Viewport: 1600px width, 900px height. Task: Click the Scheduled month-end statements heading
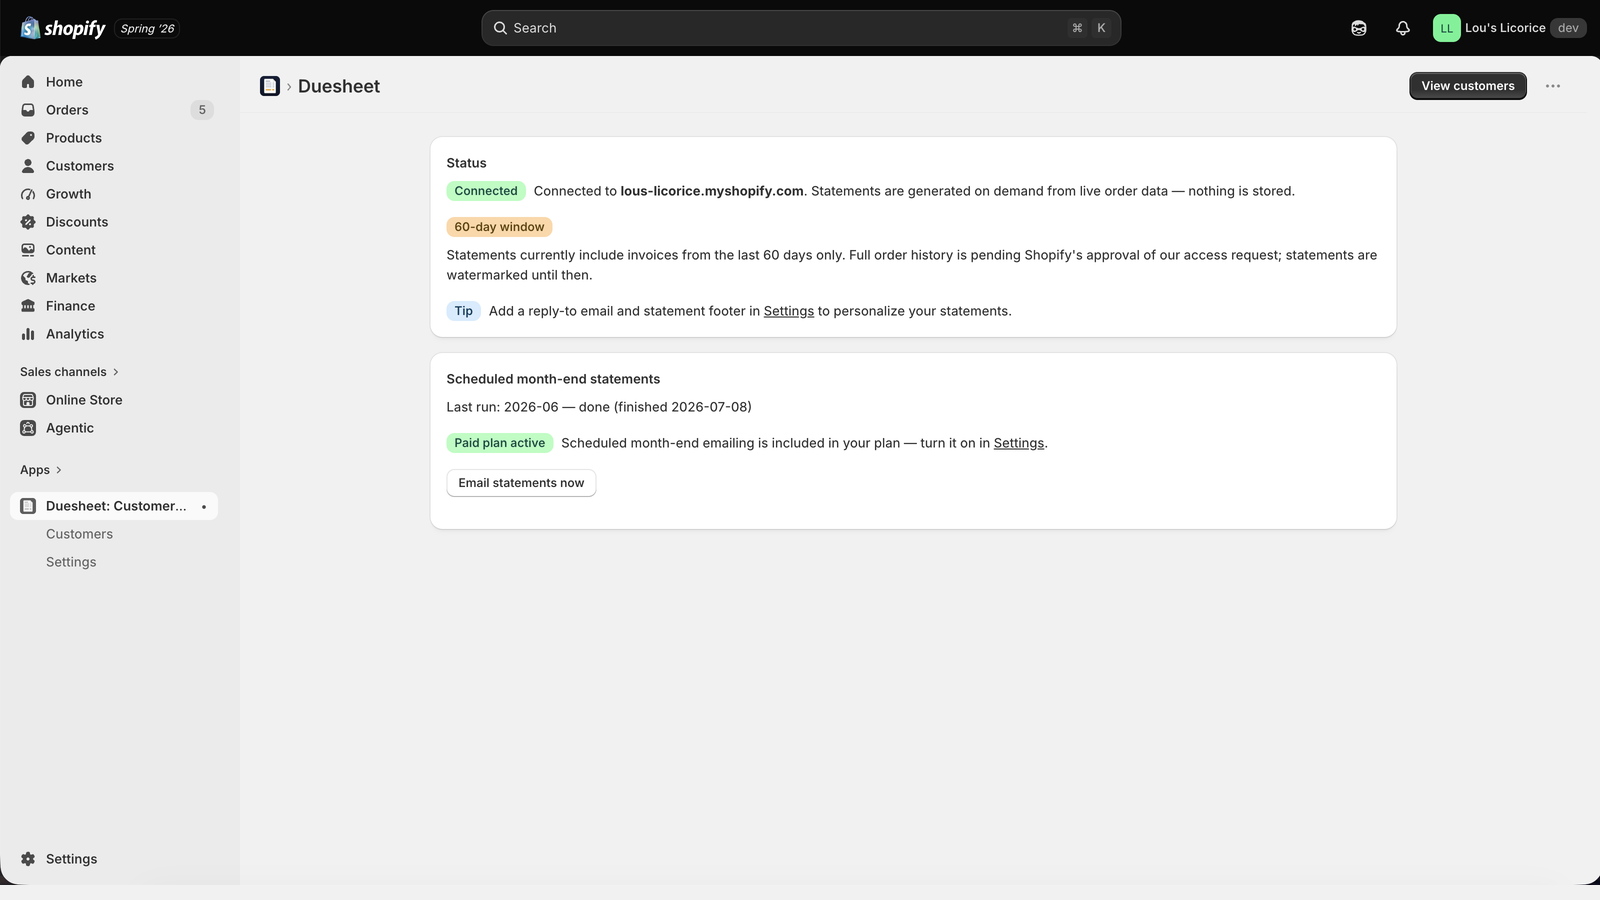553,379
